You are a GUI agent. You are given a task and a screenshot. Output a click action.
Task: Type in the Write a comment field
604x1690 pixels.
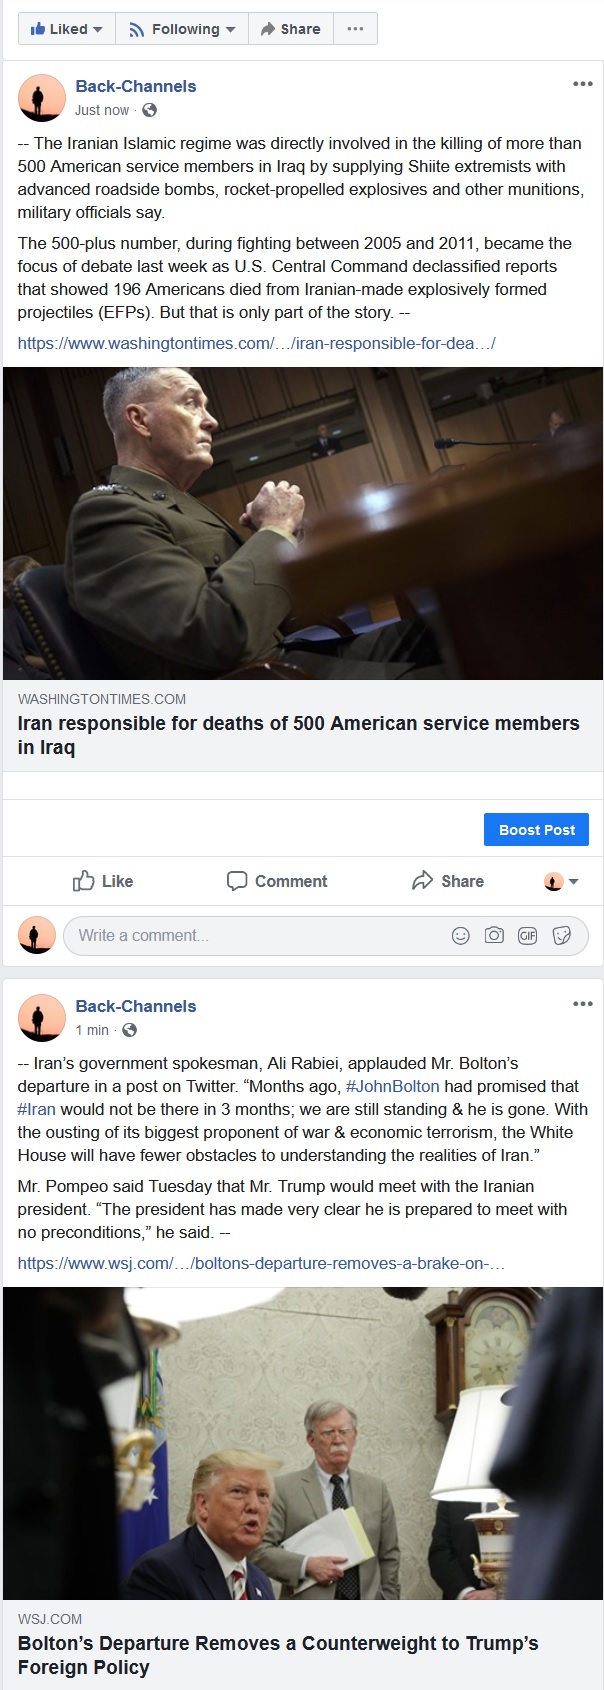250,936
